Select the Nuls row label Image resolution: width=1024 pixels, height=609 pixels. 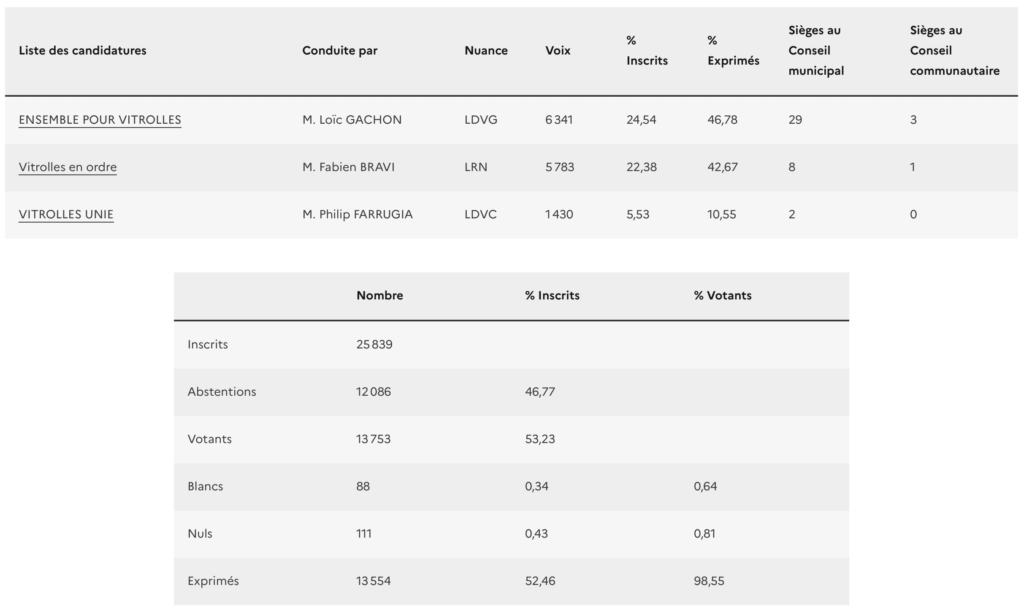(x=200, y=534)
